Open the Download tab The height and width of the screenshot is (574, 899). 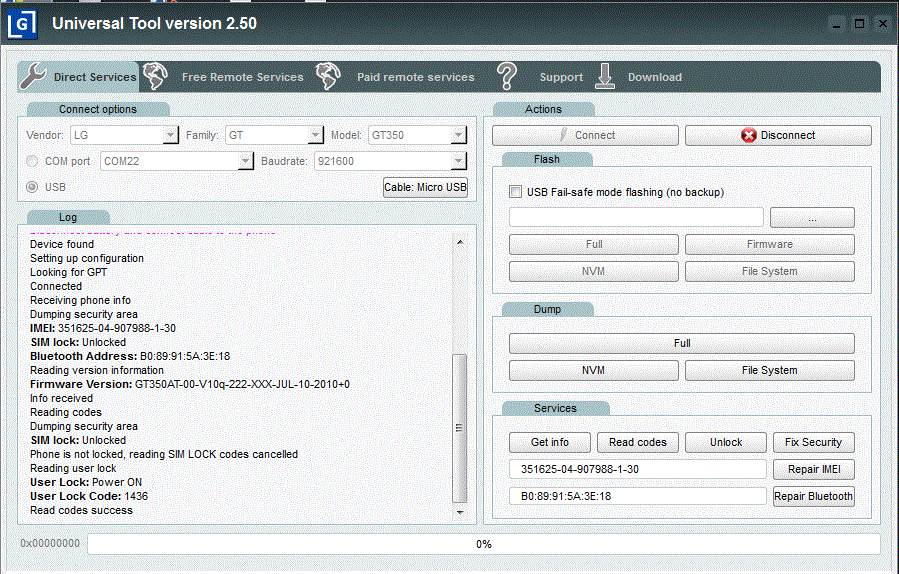[655, 77]
